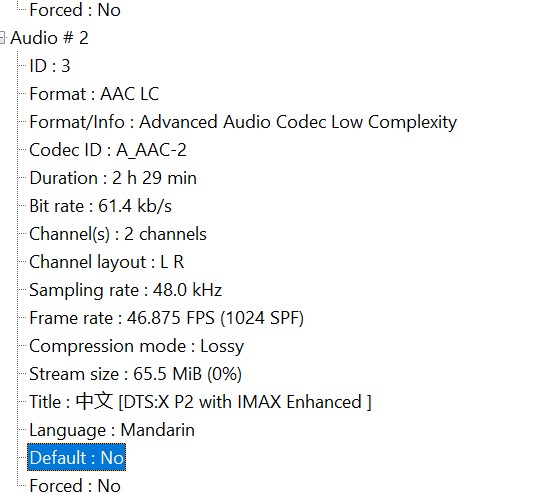Click the highlighted Default : No row

(76, 457)
